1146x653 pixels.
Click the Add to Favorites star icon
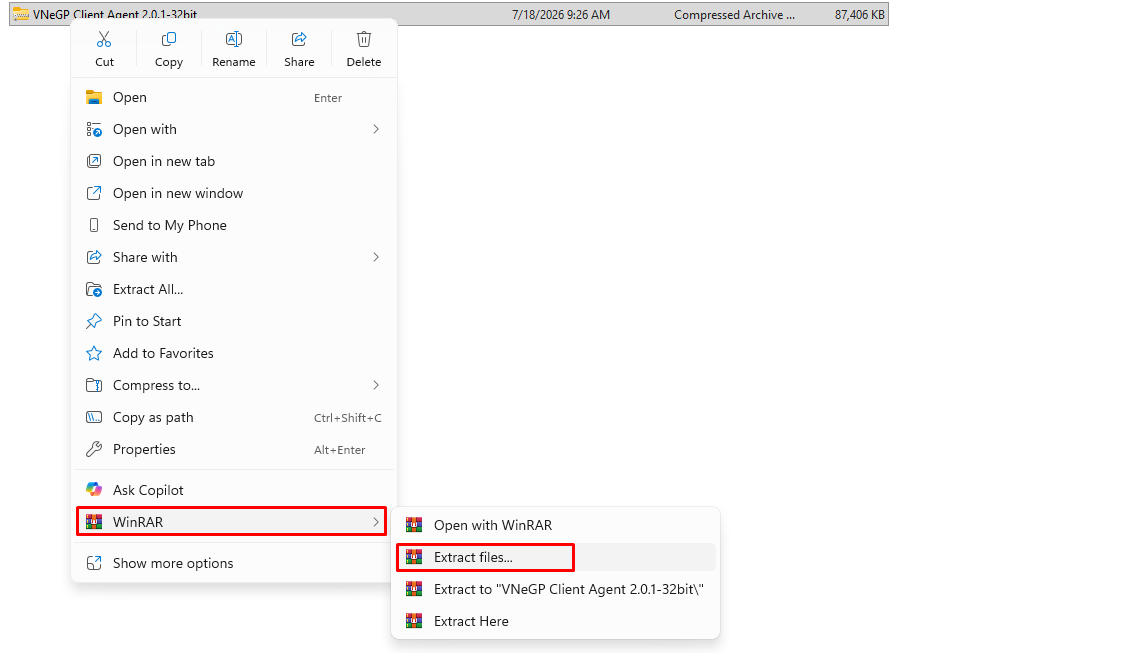point(94,353)
